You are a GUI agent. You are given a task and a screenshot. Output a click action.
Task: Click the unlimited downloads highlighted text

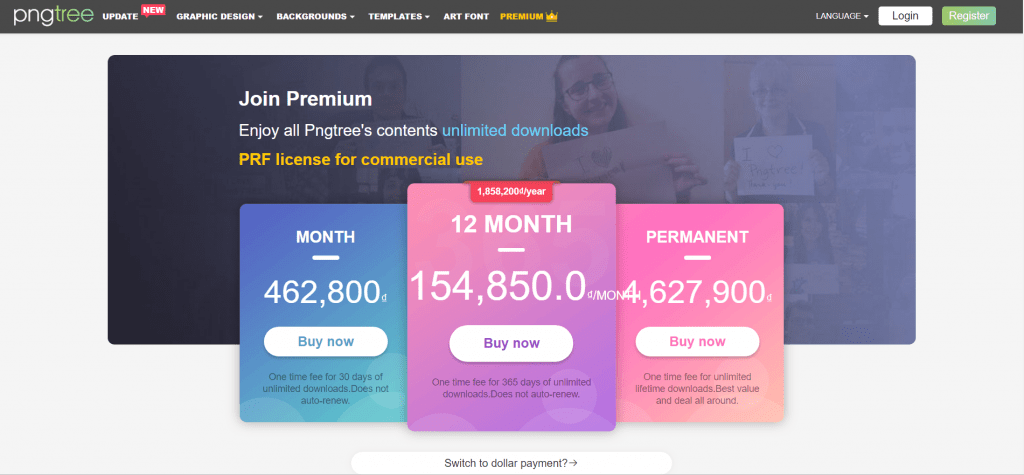(x=515, y=130)
